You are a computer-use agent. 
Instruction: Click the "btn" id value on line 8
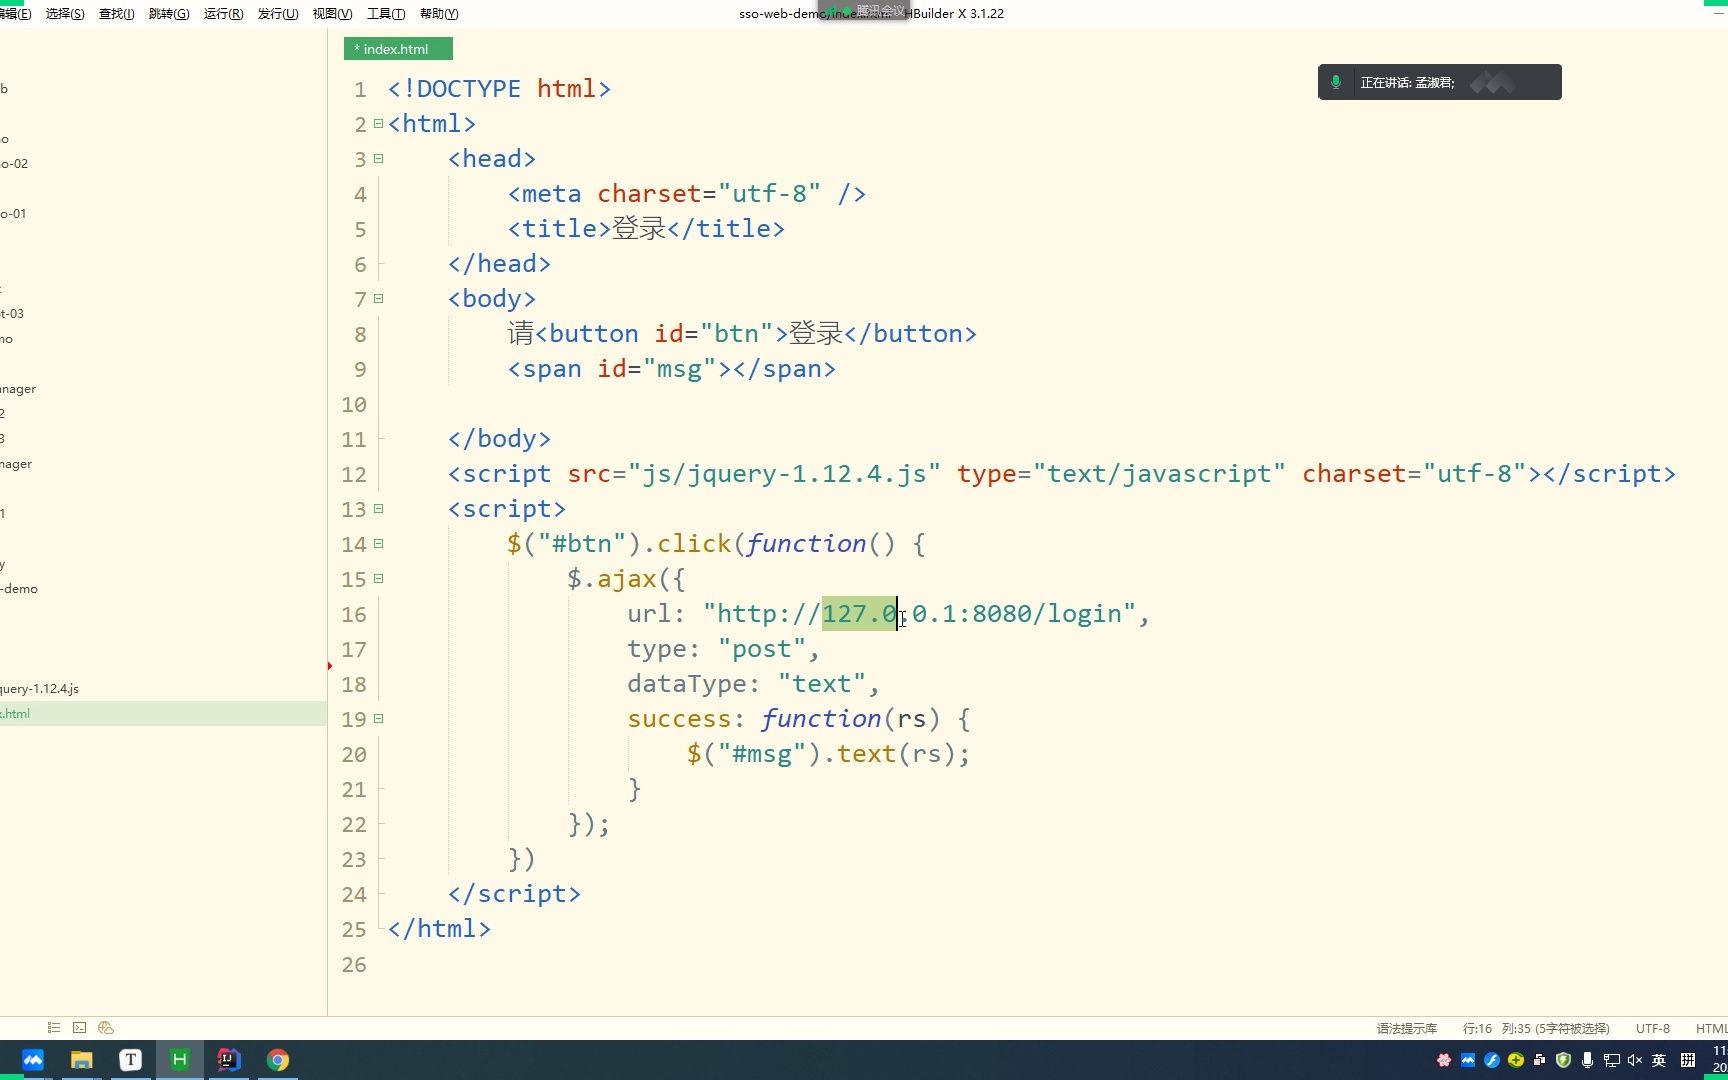(x=737, y=334)
